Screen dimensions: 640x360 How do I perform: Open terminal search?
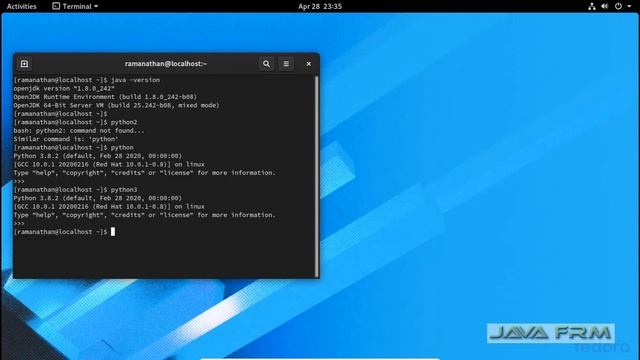(x=267, y=64)
